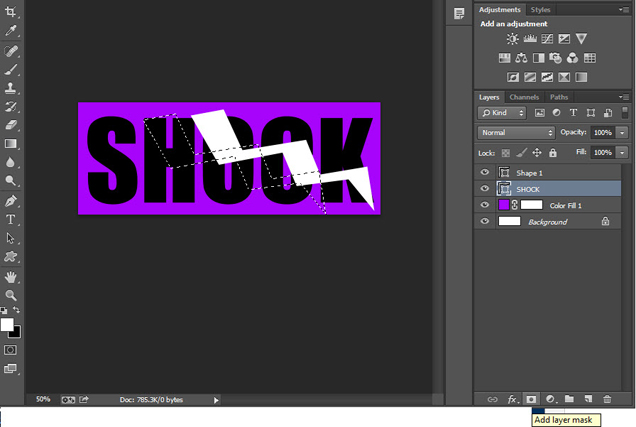
Task: Open the layer style fx menu
Action: click(512, 399)
